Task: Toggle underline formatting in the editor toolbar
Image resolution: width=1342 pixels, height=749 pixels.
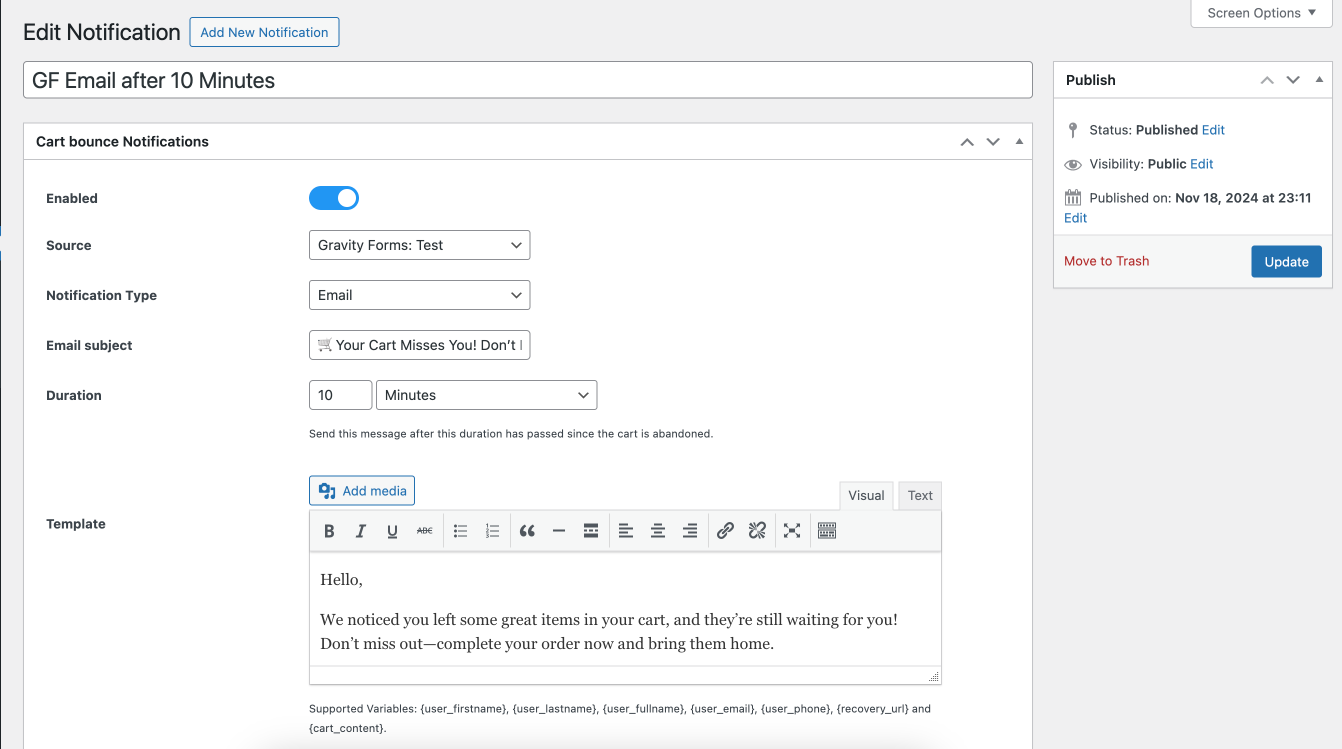Action: coord(392,531)
